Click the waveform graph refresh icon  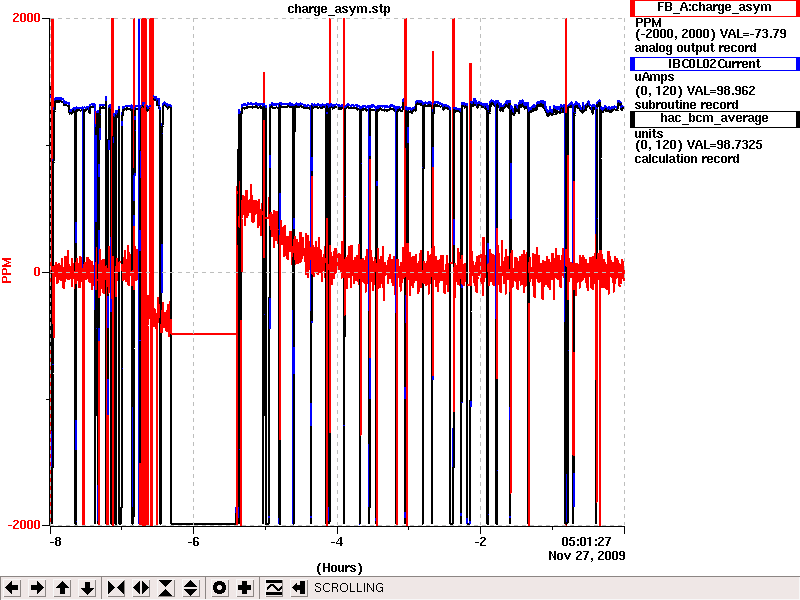274,588
